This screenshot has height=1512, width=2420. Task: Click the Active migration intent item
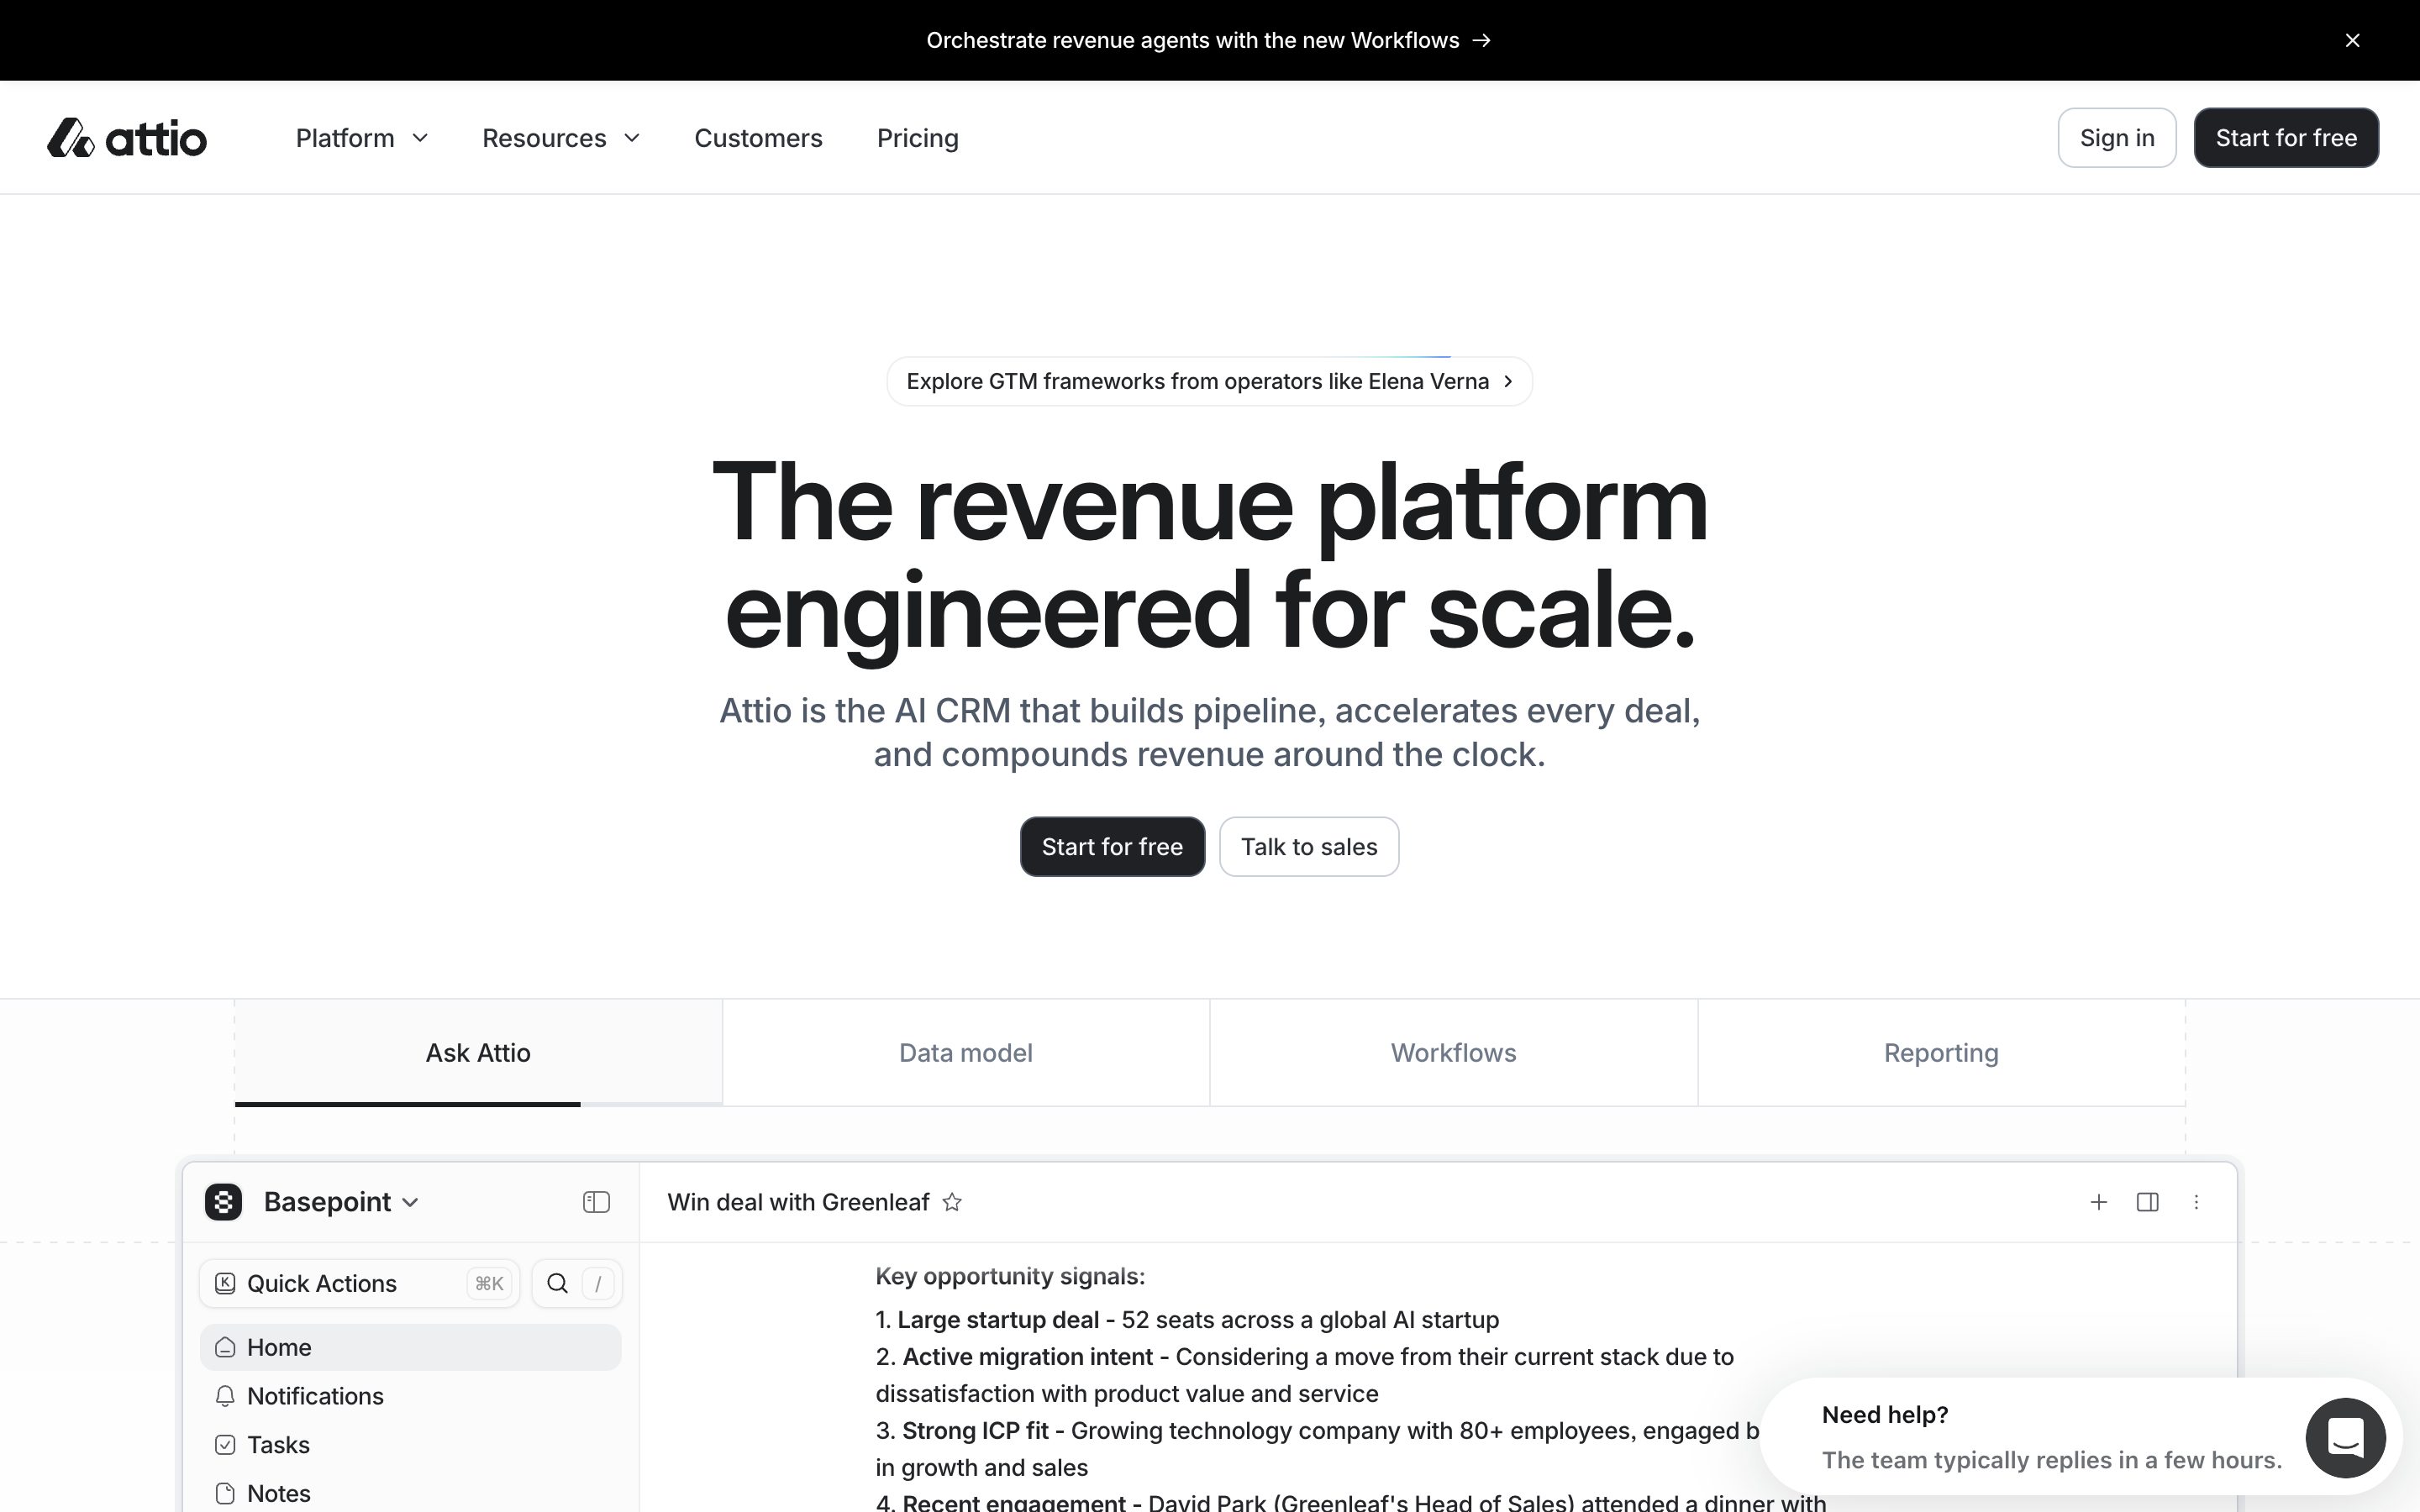pyautogui.click(x=1305, y=1375)
